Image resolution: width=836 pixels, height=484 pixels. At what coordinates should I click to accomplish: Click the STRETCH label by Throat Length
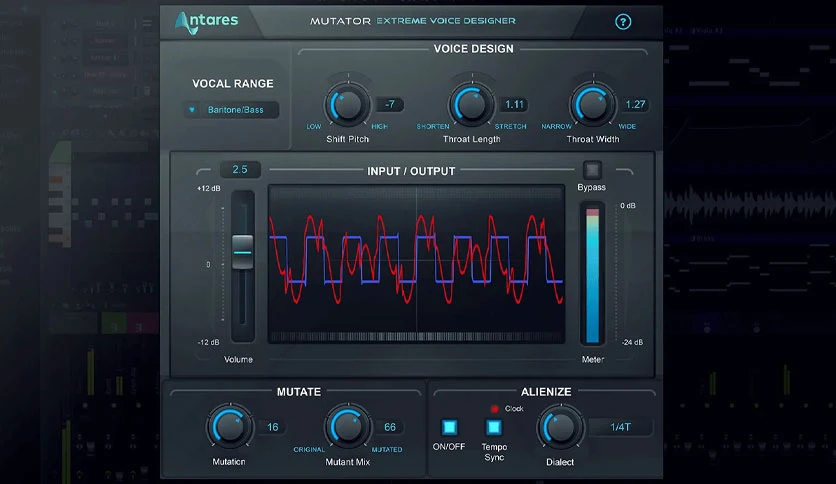coord(510,126)
